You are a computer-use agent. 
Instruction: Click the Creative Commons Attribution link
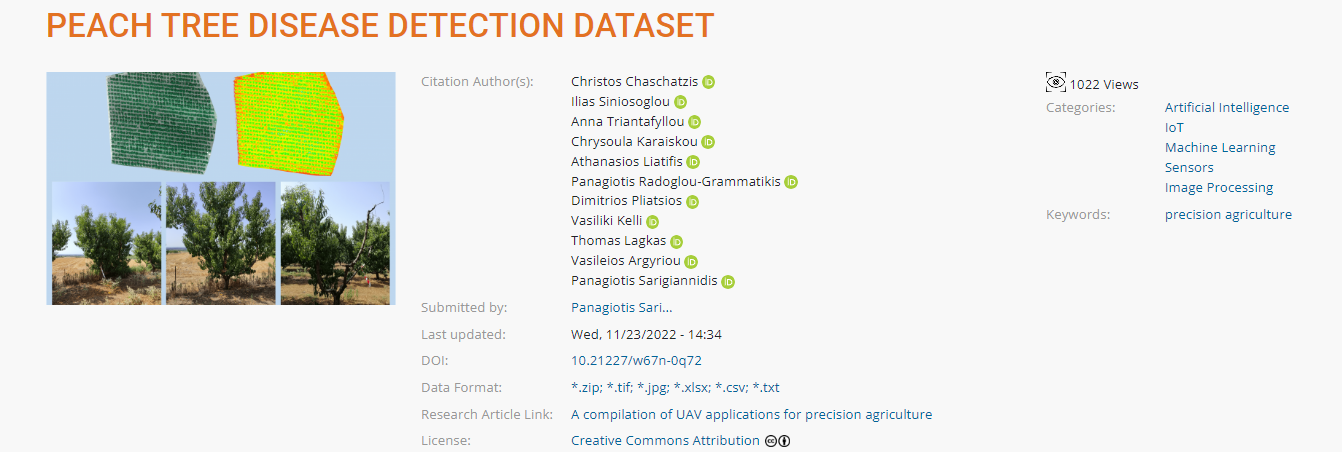(665, 441)
